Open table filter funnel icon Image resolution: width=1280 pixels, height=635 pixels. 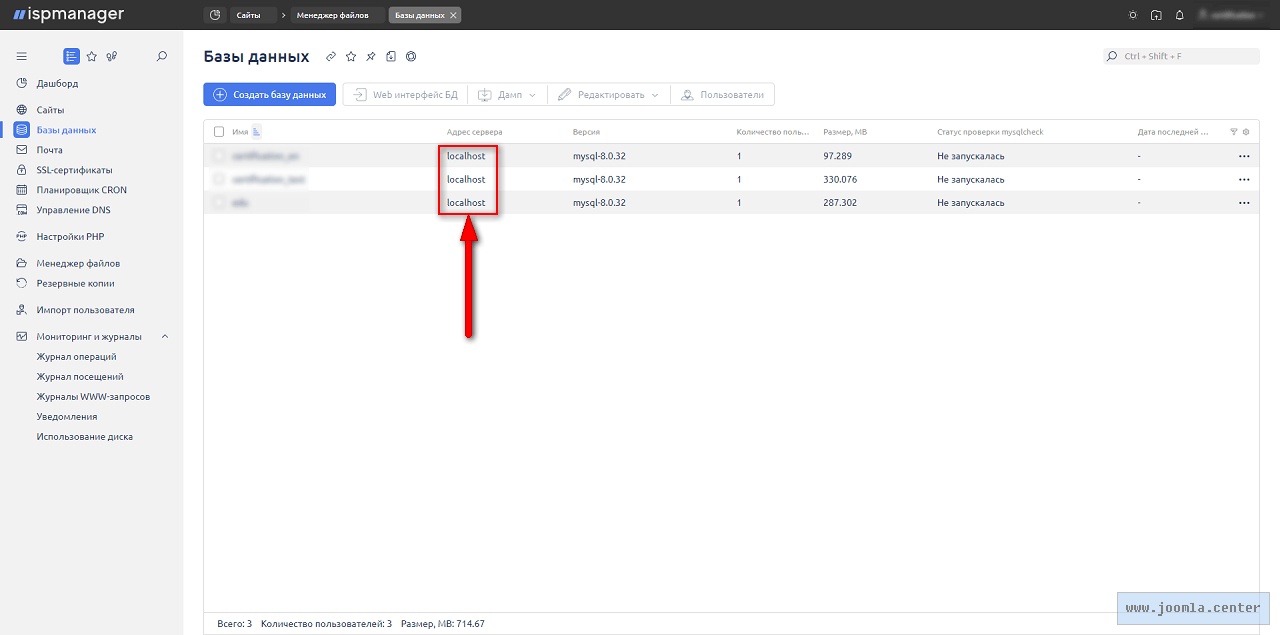click(1233, 131)
